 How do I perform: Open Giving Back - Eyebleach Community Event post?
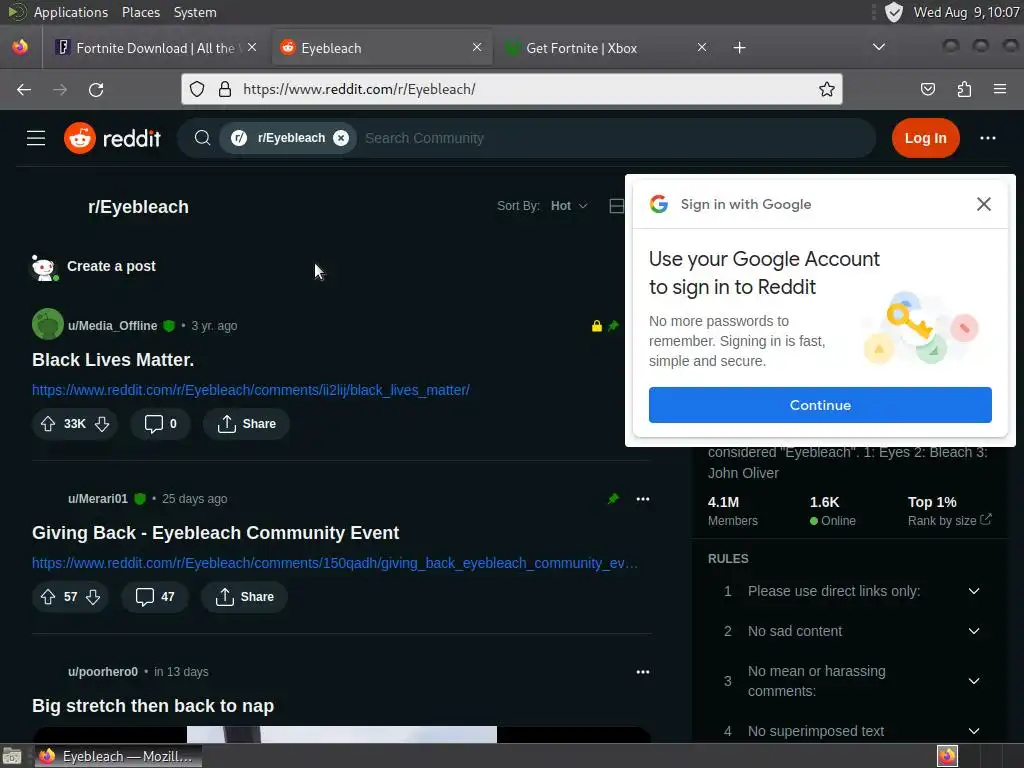tap(216, 533)
